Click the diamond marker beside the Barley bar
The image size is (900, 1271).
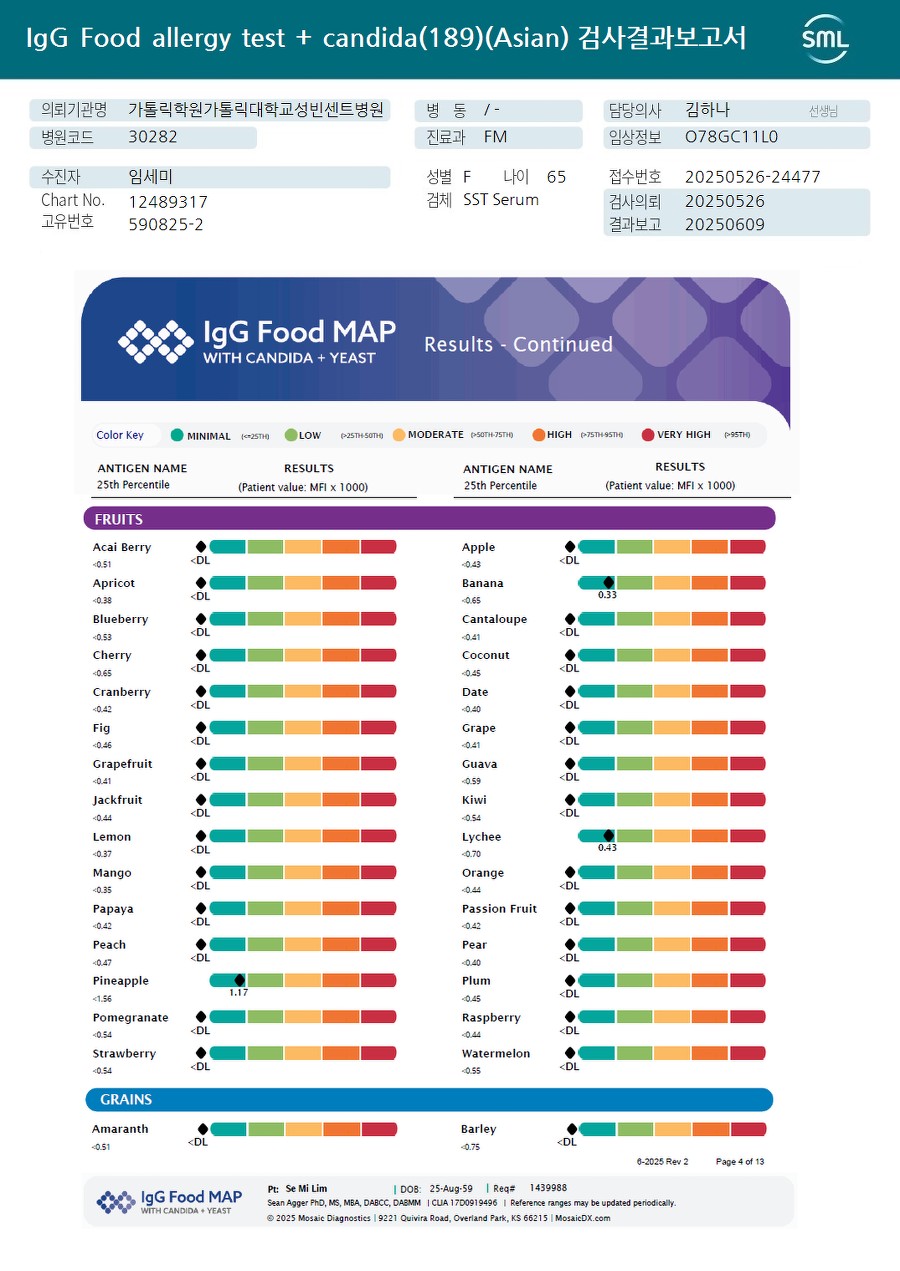pyautogui.click(x=572, y=1129)
